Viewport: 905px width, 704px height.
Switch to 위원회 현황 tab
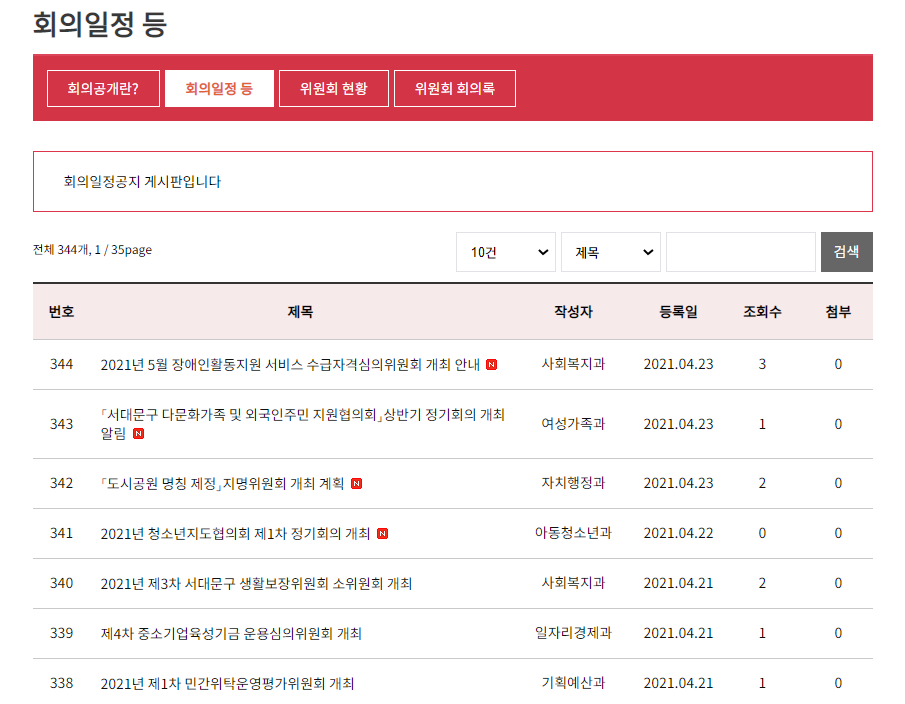click(x=334, y=88)
